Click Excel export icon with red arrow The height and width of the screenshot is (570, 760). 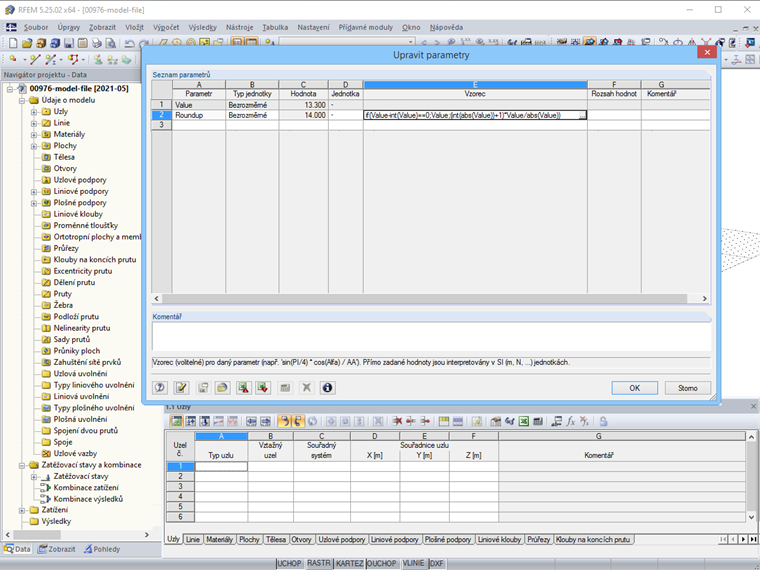click(x=243, y=387)
